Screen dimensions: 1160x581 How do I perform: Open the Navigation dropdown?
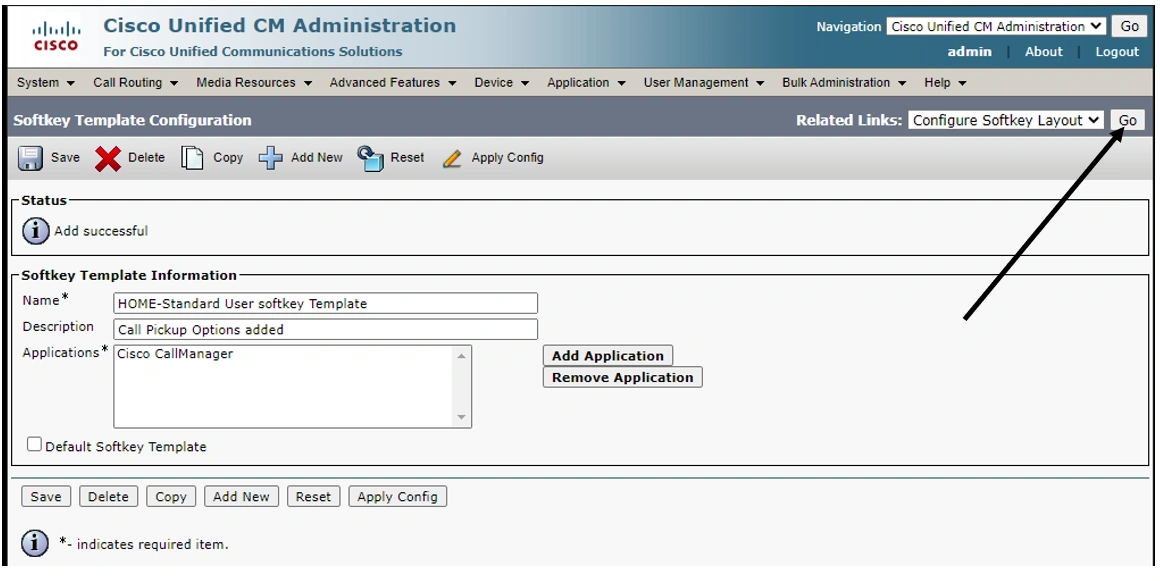996,26
